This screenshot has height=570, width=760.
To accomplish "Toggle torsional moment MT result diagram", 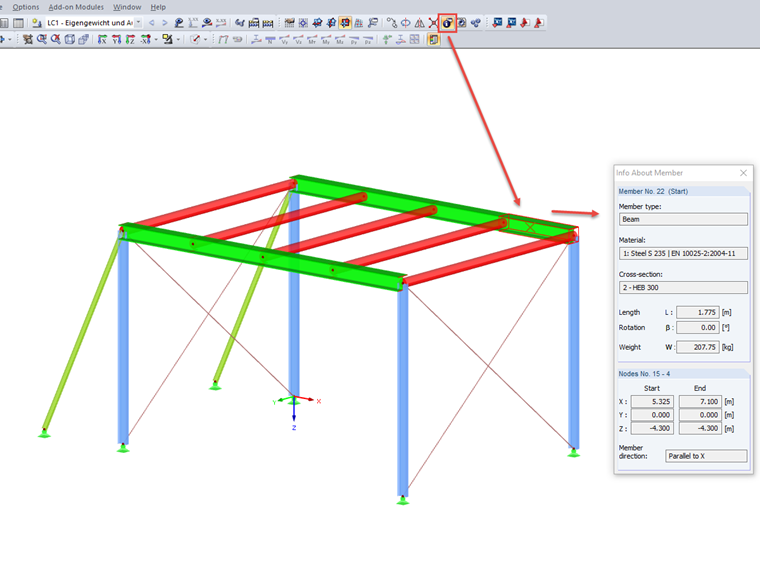I will click(312, 40).
